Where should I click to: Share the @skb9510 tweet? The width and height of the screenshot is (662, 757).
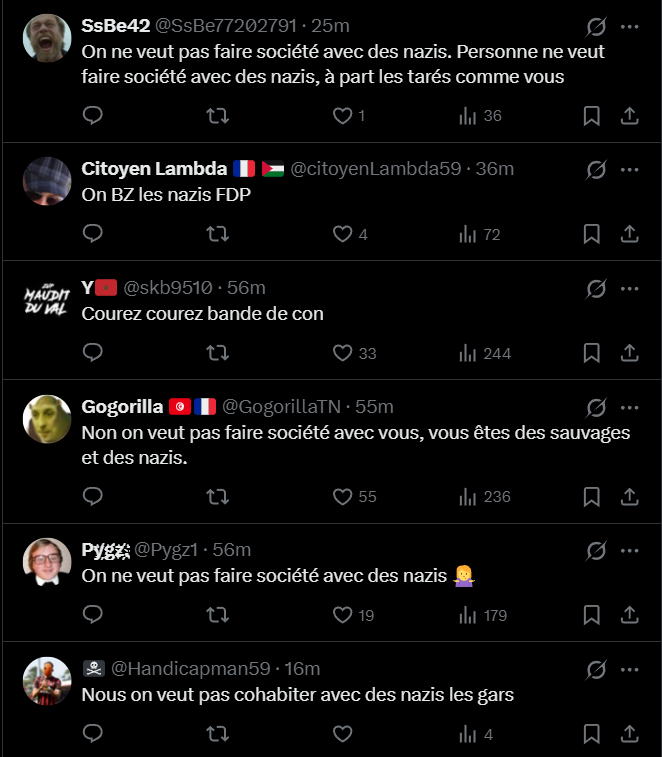(x=629, y=353)
